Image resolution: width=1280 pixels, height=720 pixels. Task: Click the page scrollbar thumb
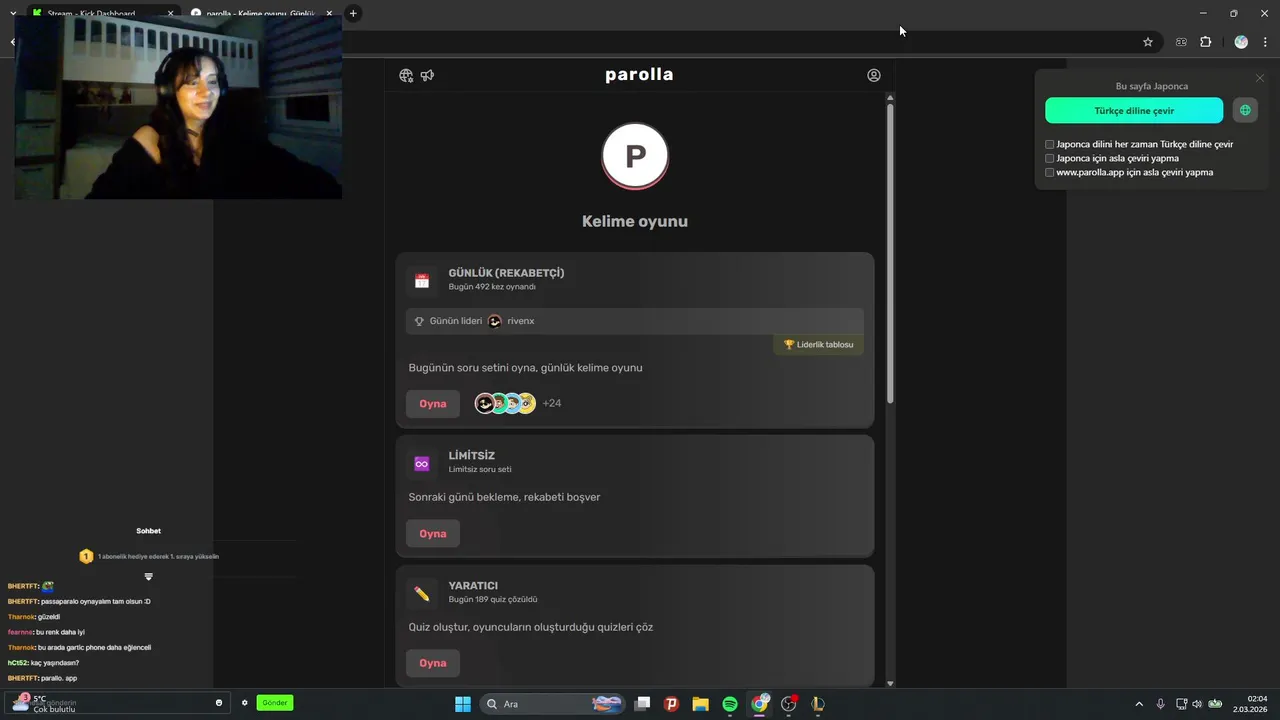pos(890,254)
